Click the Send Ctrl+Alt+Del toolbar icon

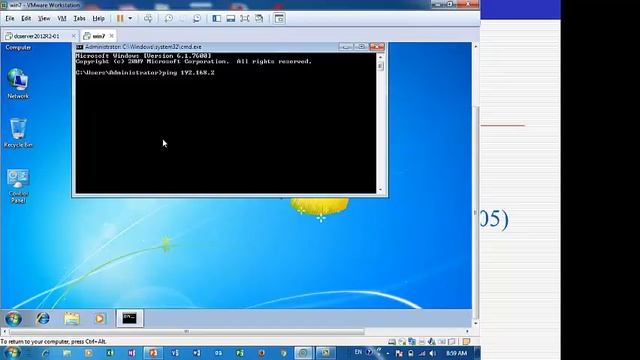pyautogui.click(x=148, y=18)
